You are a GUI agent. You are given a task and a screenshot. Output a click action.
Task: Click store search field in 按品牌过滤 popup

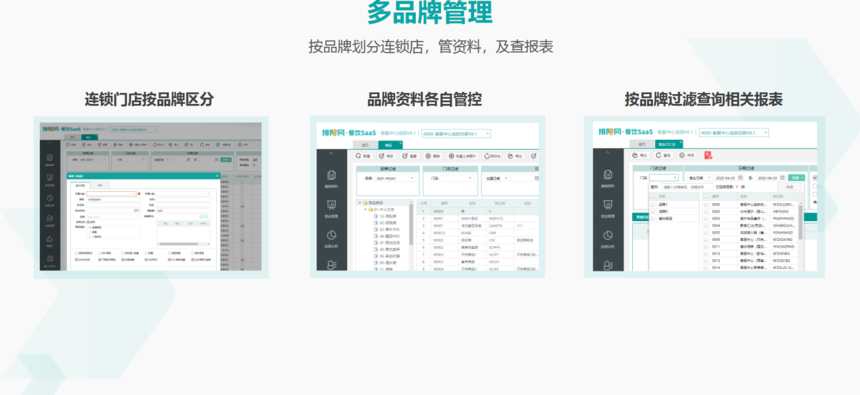687,187
